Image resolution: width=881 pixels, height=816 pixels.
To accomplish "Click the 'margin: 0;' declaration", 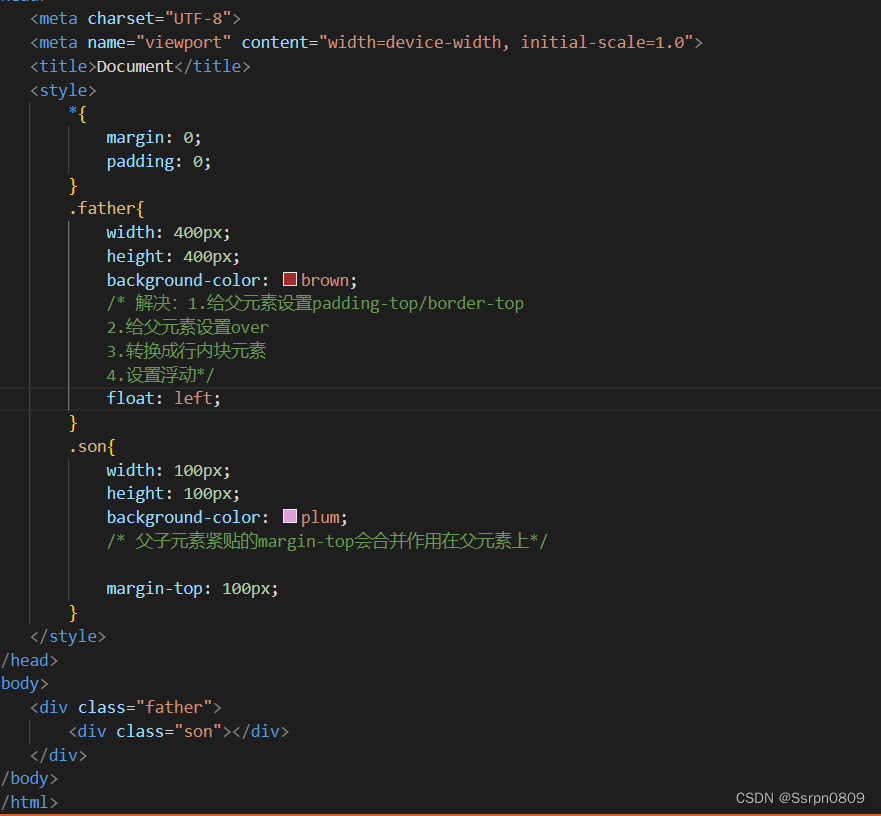I will [x=154, y=138].
